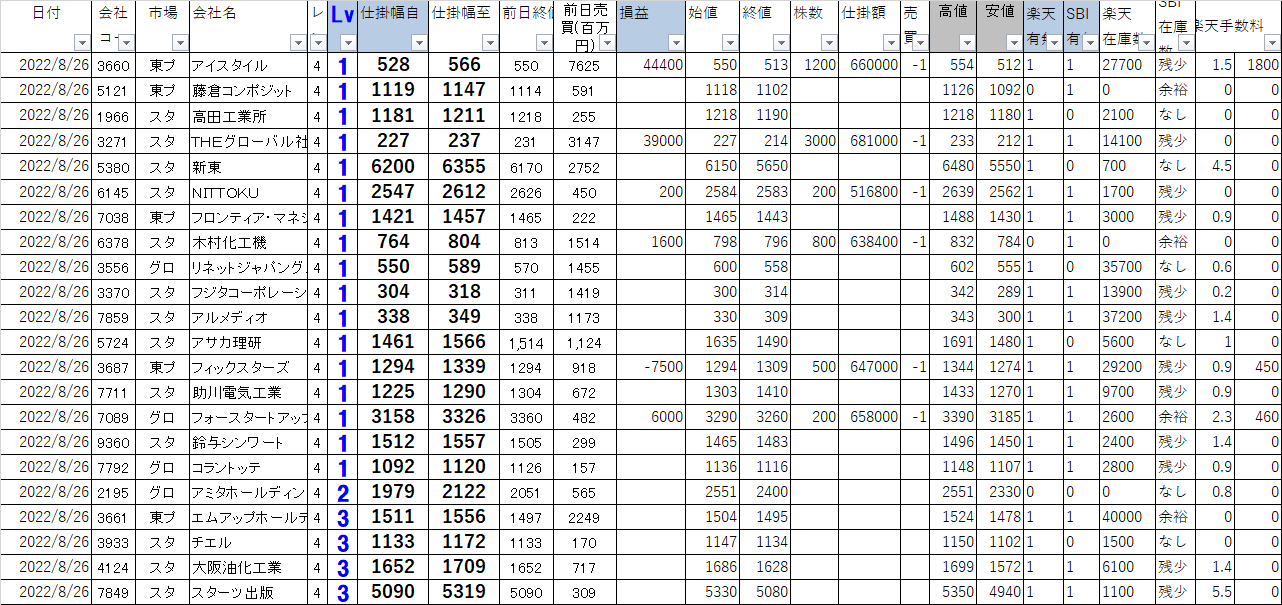Select the 日付 header cell

pos(46,26)
